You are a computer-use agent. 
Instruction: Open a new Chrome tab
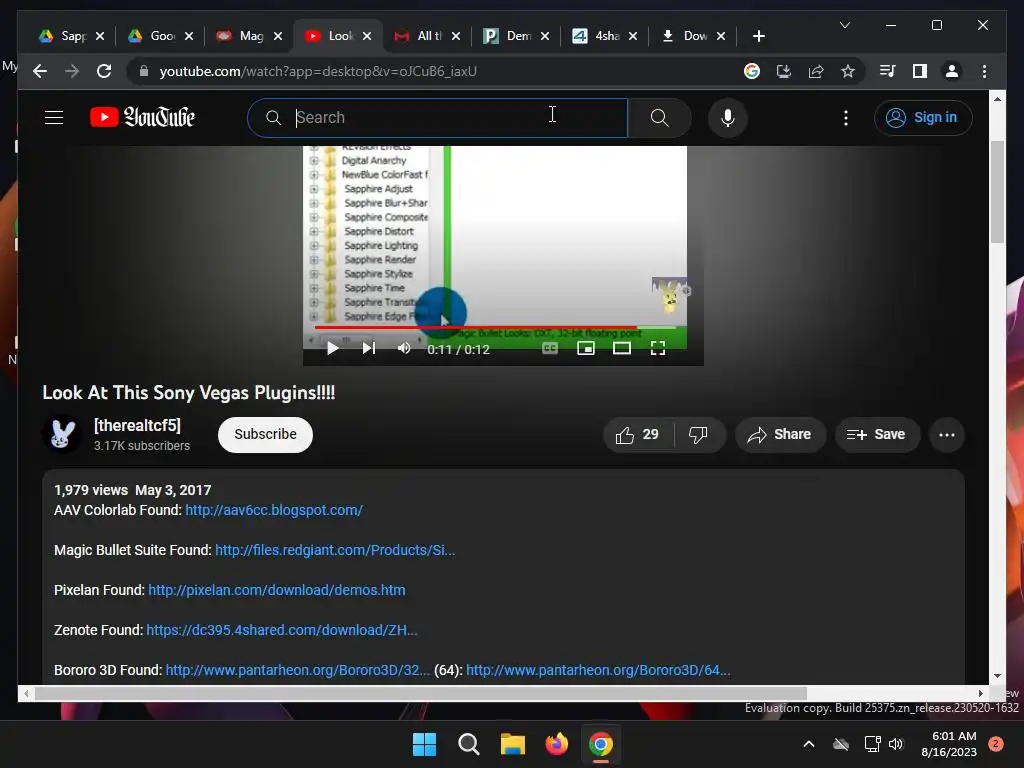point(758,36)
